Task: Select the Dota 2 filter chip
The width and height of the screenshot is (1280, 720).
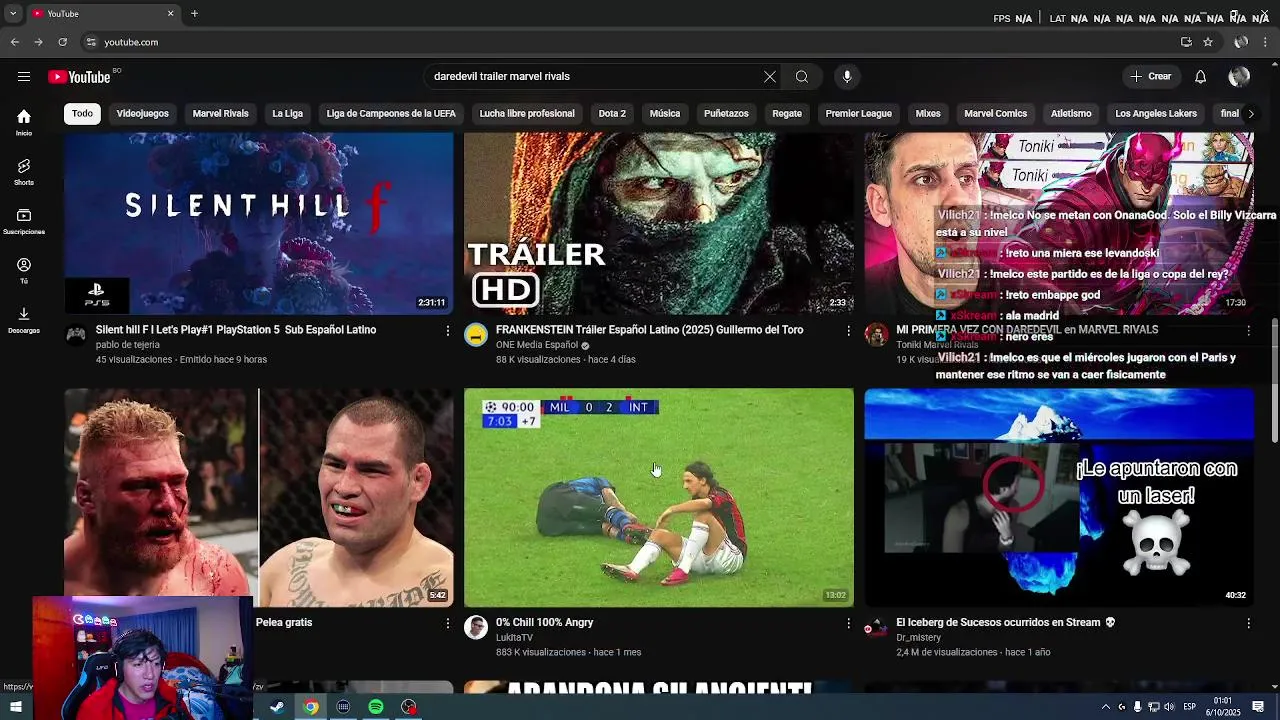Action: [612, 114]
